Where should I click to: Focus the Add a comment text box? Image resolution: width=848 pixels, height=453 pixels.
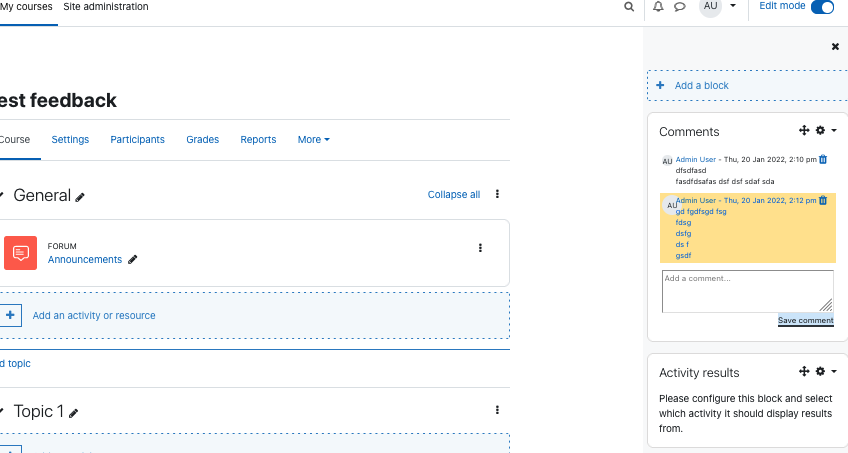(748, 291)
